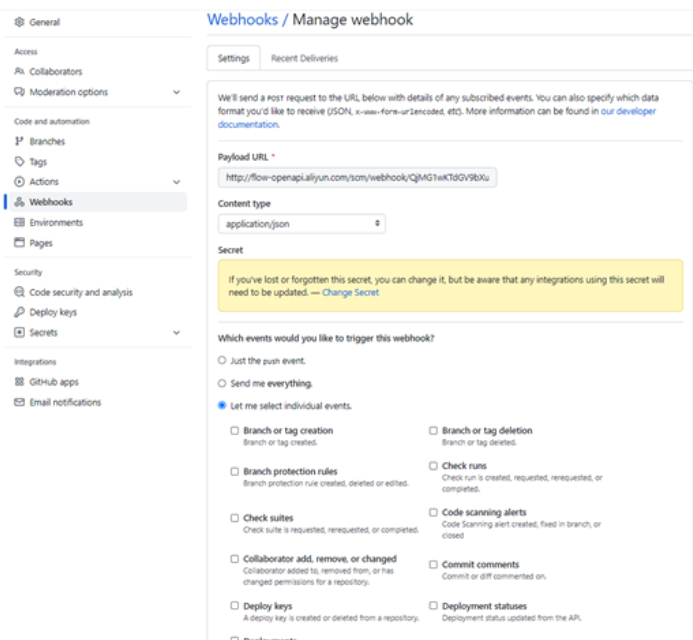Enable the 'Commit comments' event checkbox
The width and height of the screenshot is (693, 640).
tap(434, 564)
